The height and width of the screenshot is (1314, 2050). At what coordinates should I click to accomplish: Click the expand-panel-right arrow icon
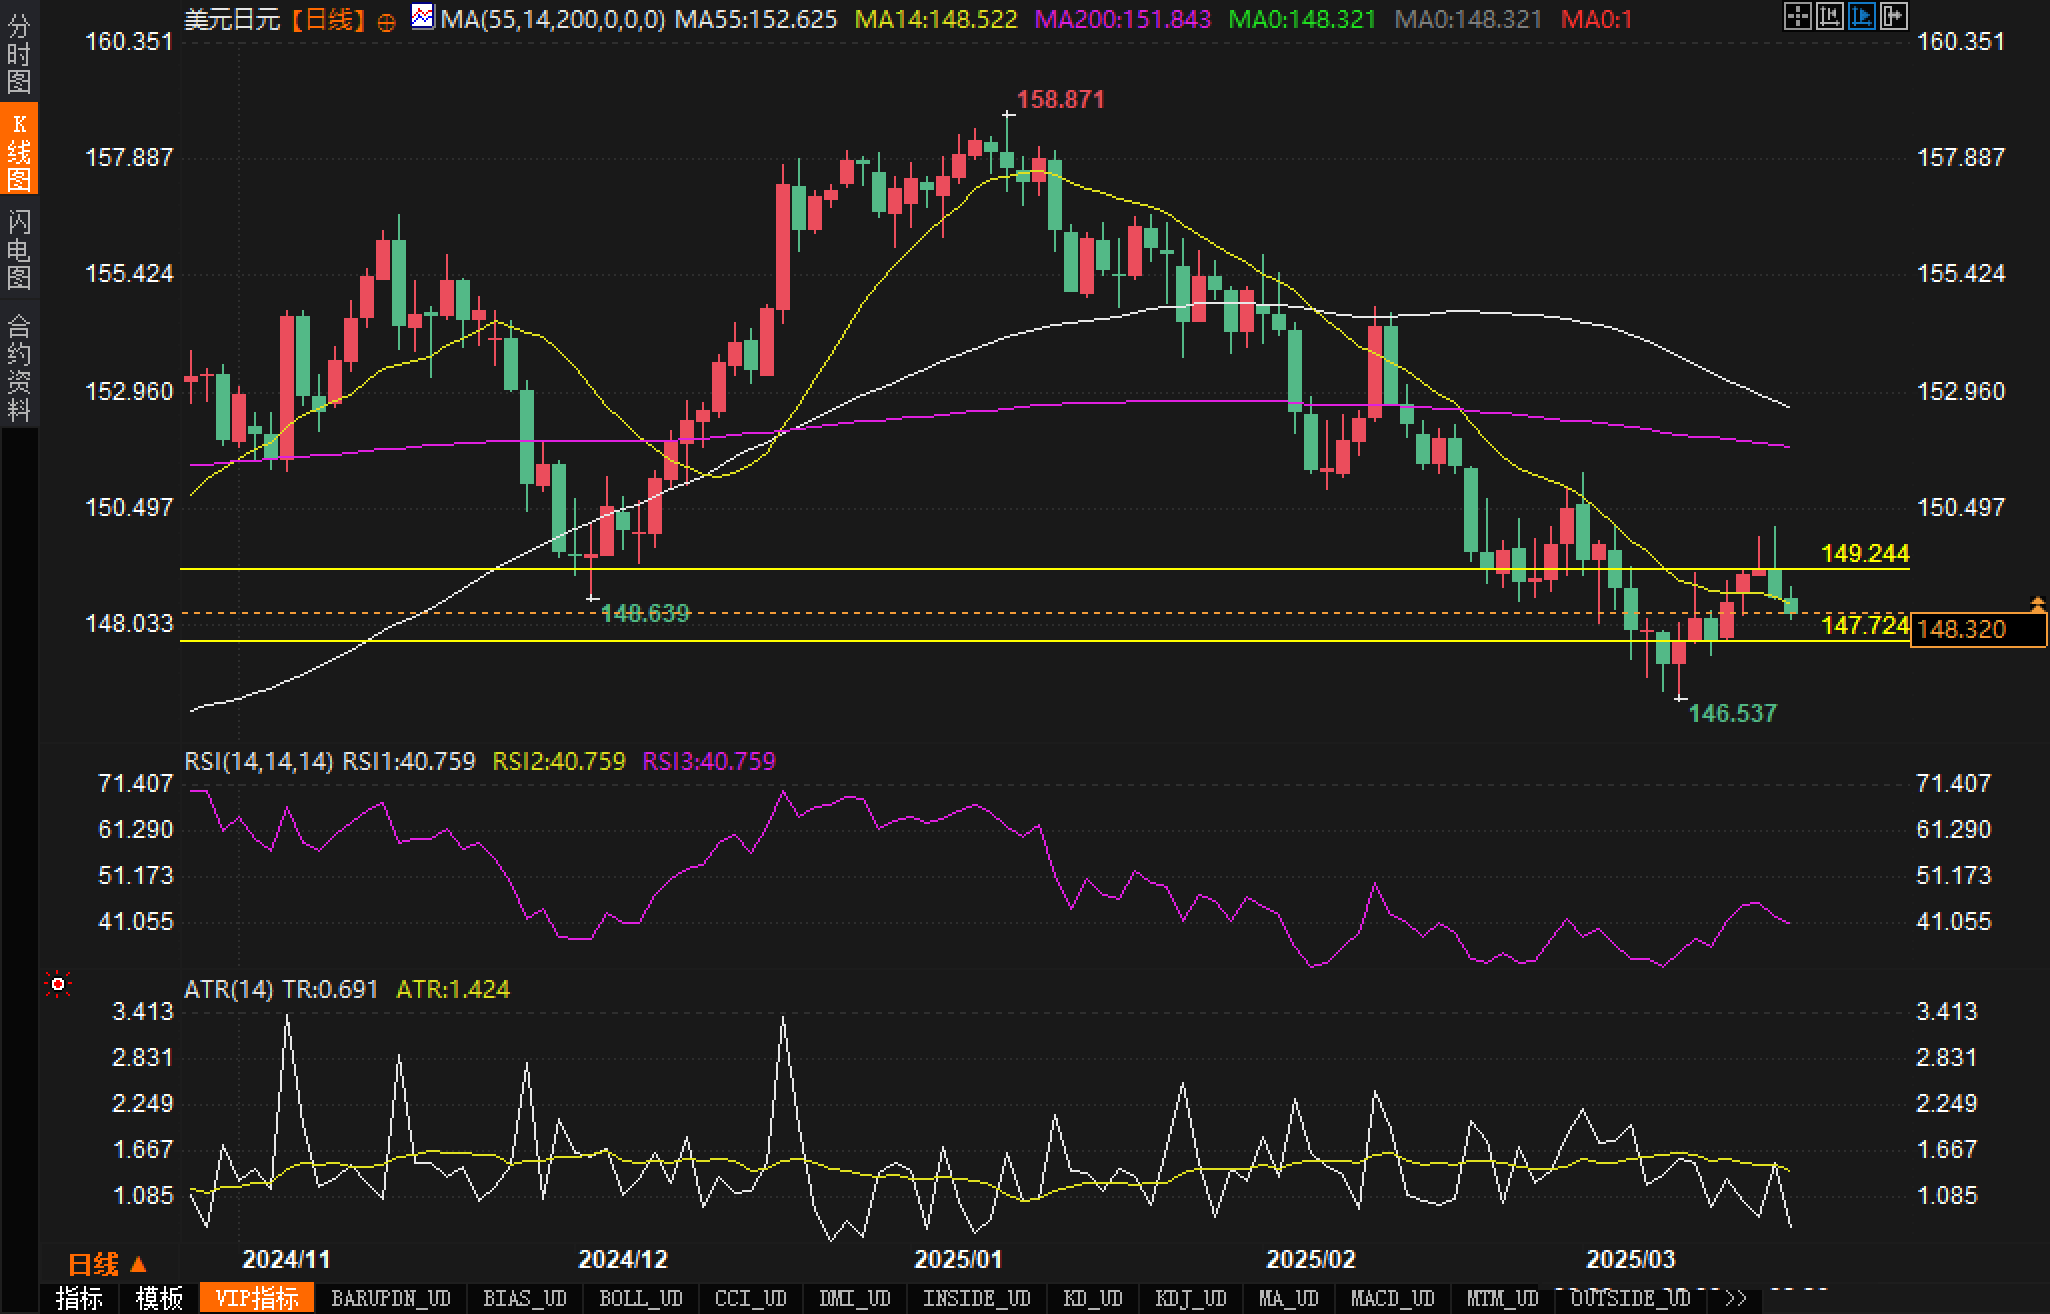(x=1894, y=16)
